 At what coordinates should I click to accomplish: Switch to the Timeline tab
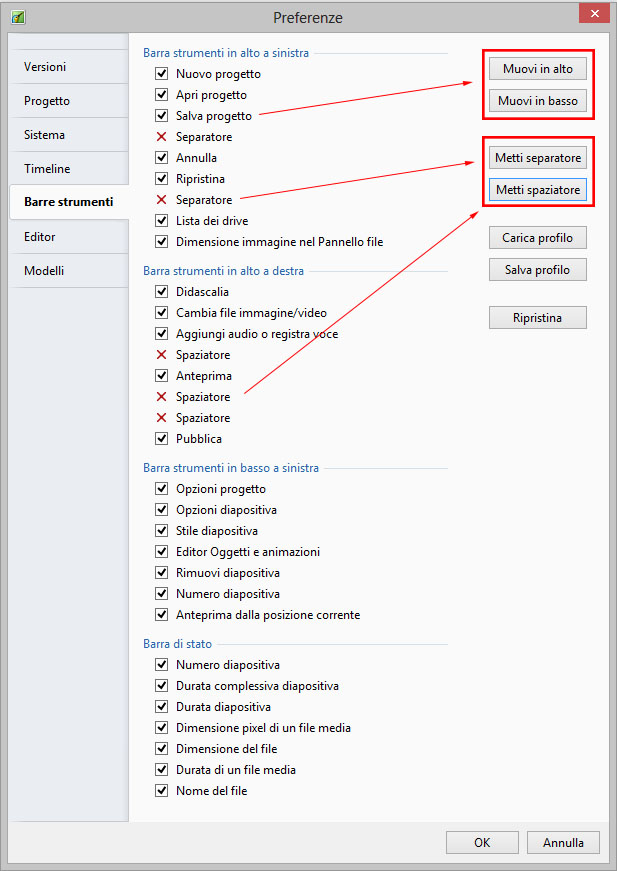47,169
